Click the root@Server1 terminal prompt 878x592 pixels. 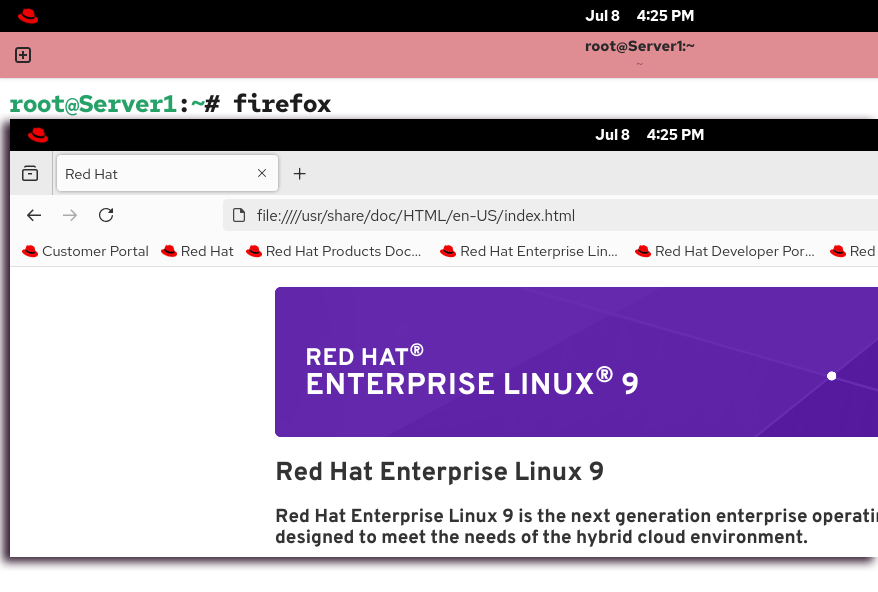(x=115, y=104)
